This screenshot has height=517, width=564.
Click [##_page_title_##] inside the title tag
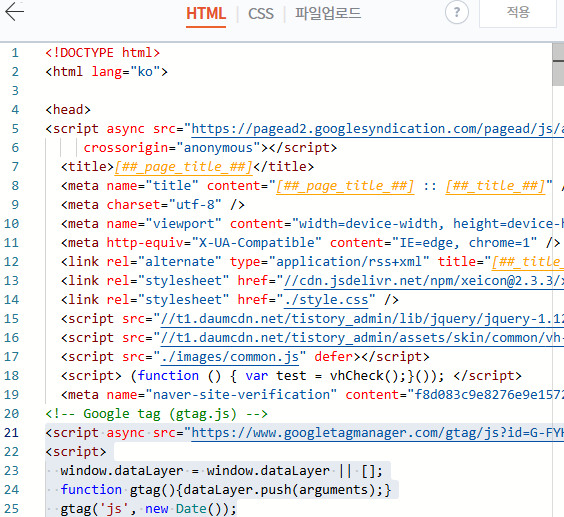click(184, 167)
